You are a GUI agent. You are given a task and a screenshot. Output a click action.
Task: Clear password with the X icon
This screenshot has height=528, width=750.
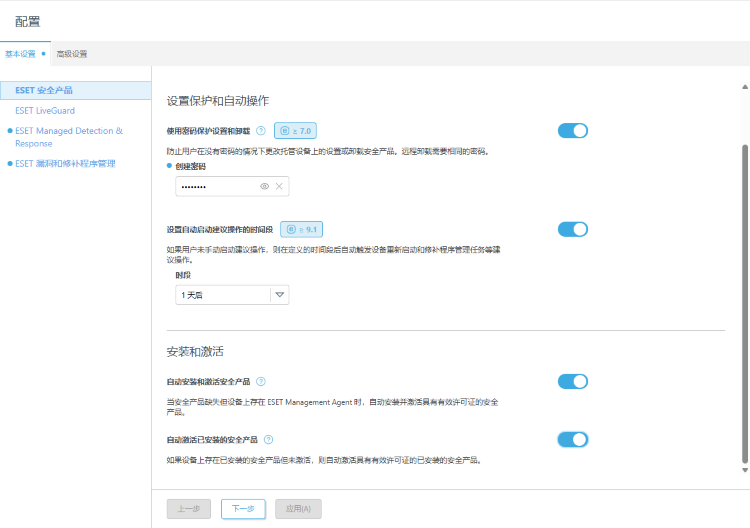click(x=280, y=186)
